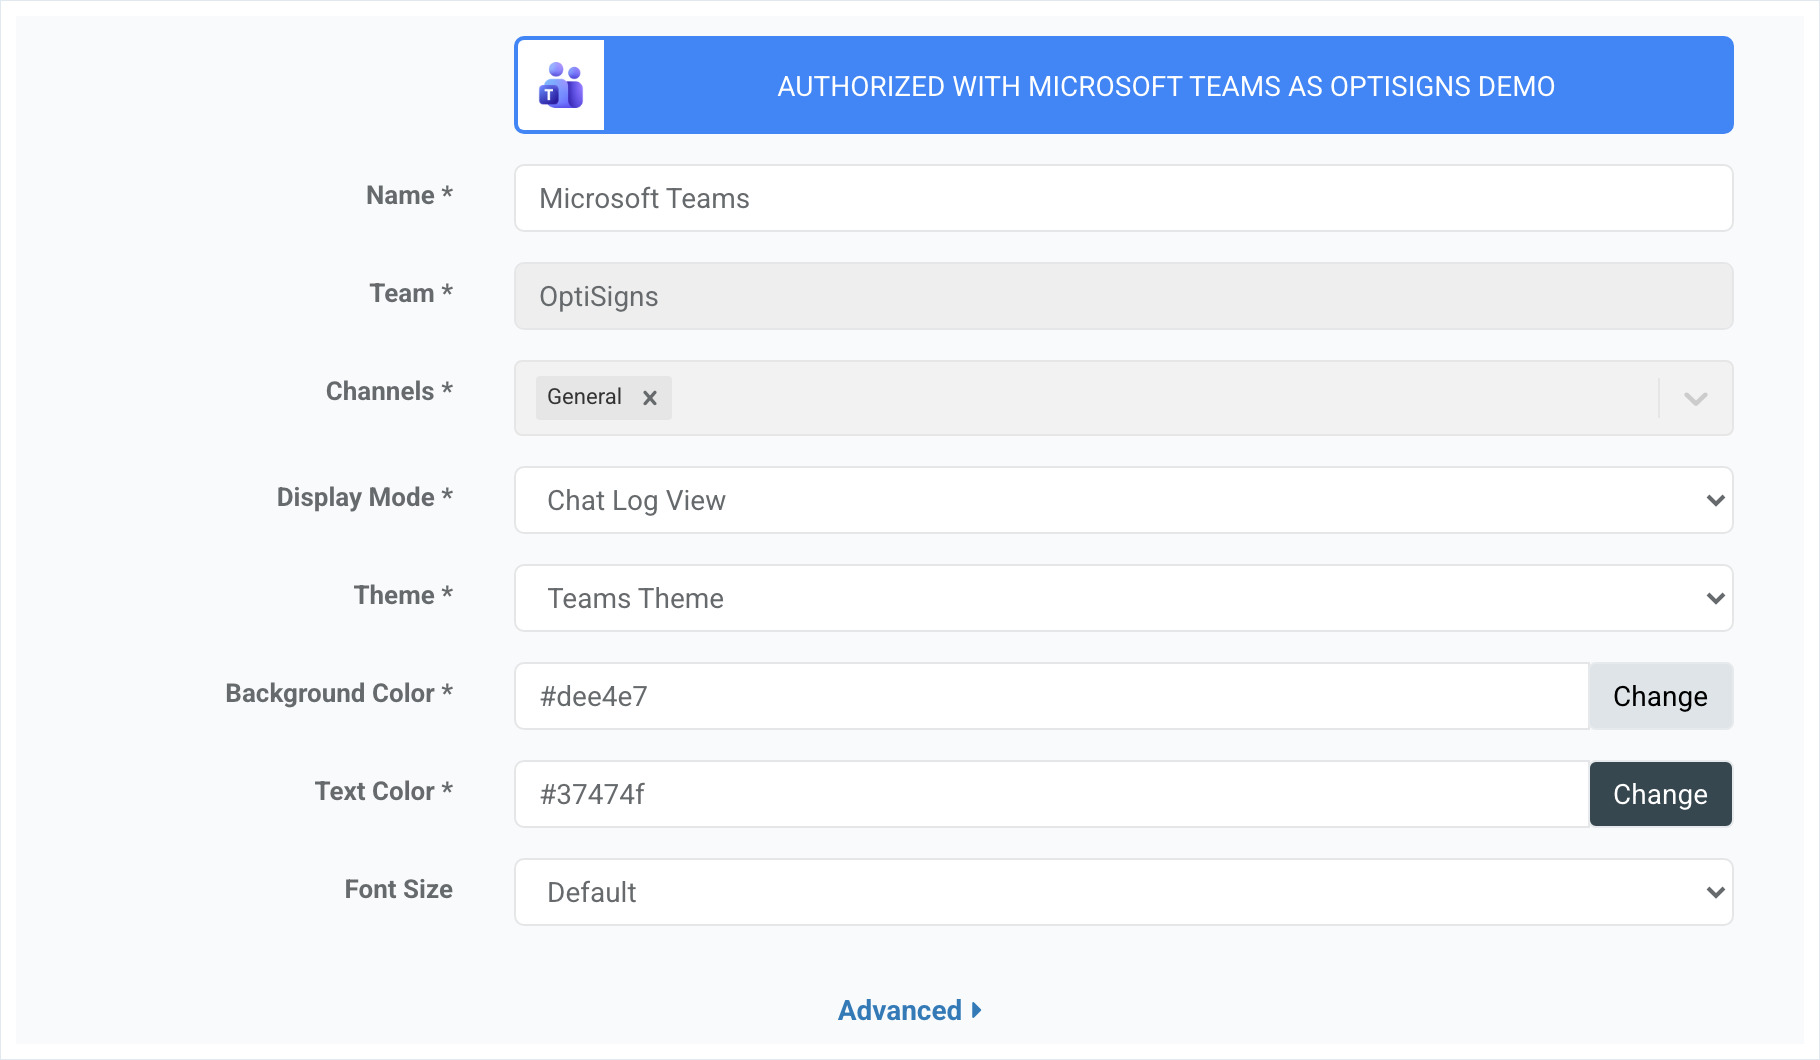Image resolution: width=1820 pixels, height=1060 pixels.
Task: Open the Channels dropdown arrow
Action: coord(1695,398)
